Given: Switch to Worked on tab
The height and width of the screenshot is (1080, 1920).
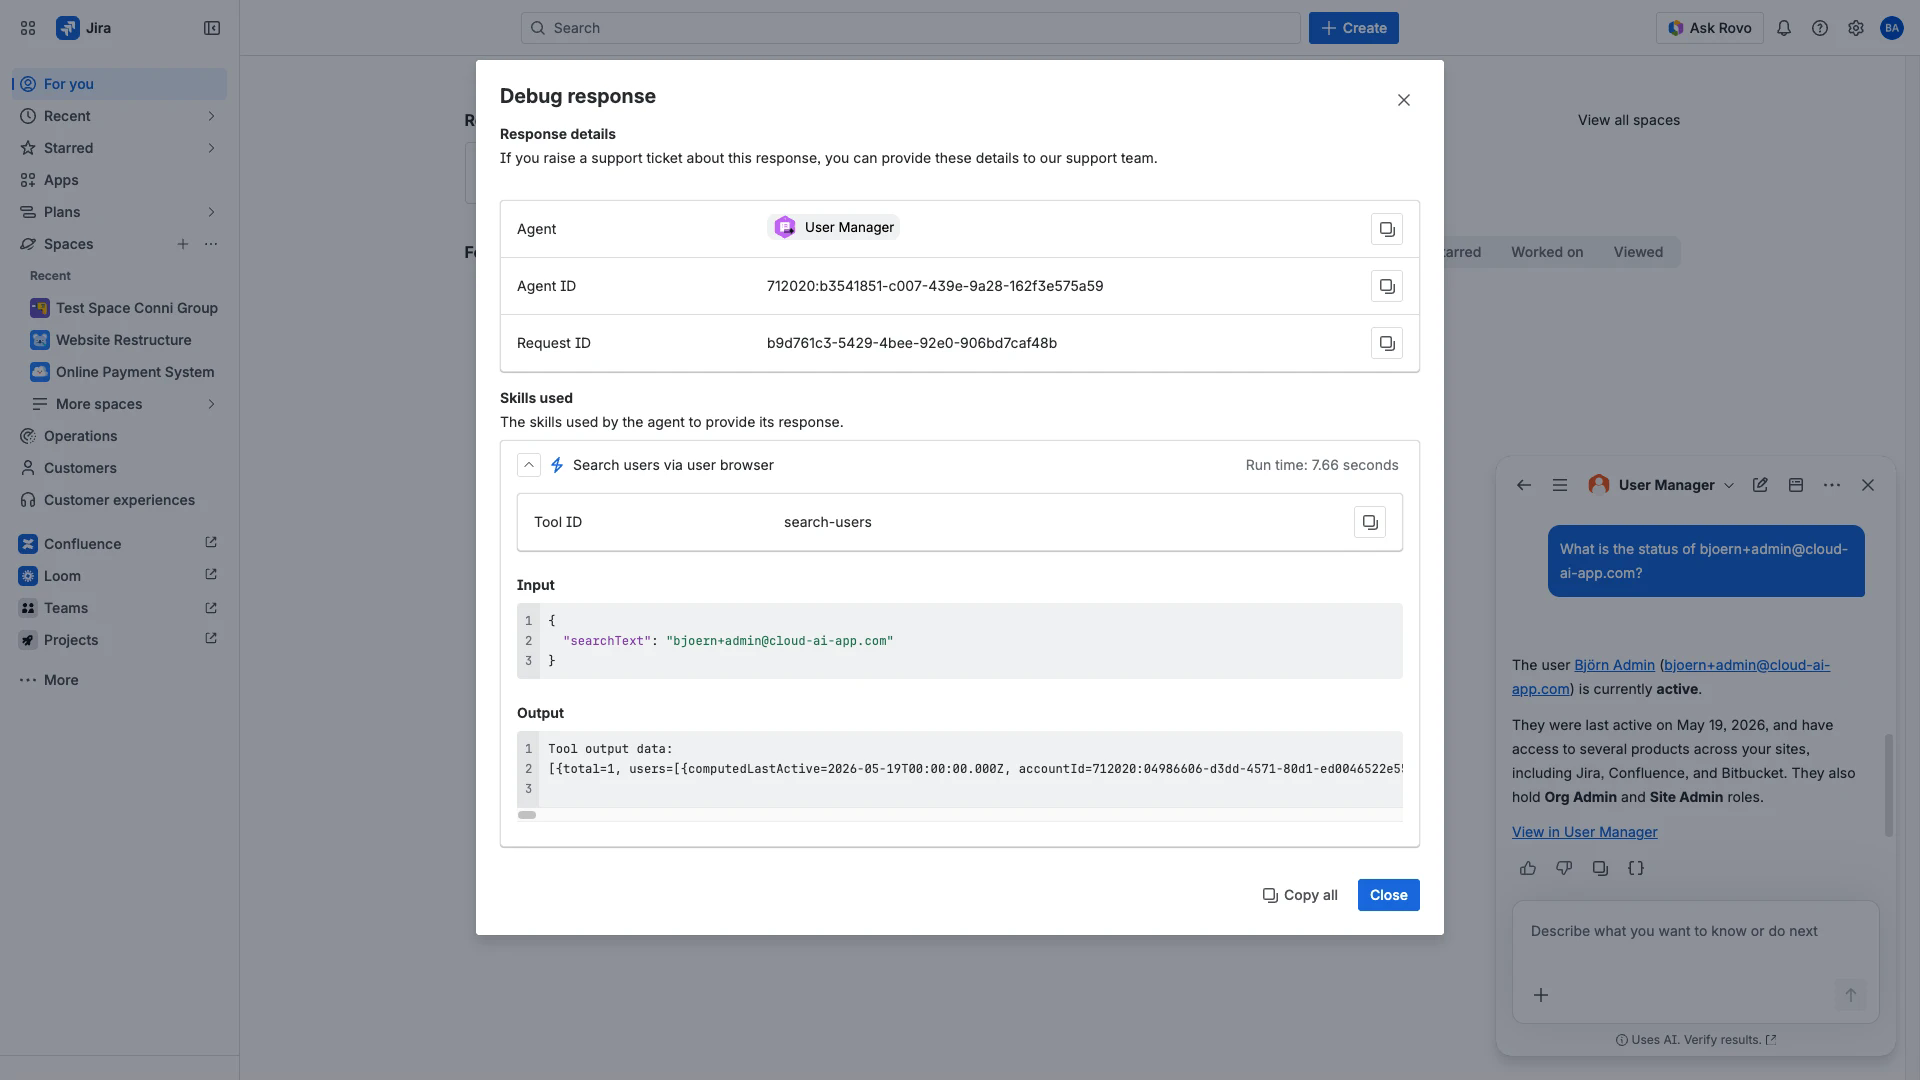Looking at the screenshot, I should [1547, 252].
